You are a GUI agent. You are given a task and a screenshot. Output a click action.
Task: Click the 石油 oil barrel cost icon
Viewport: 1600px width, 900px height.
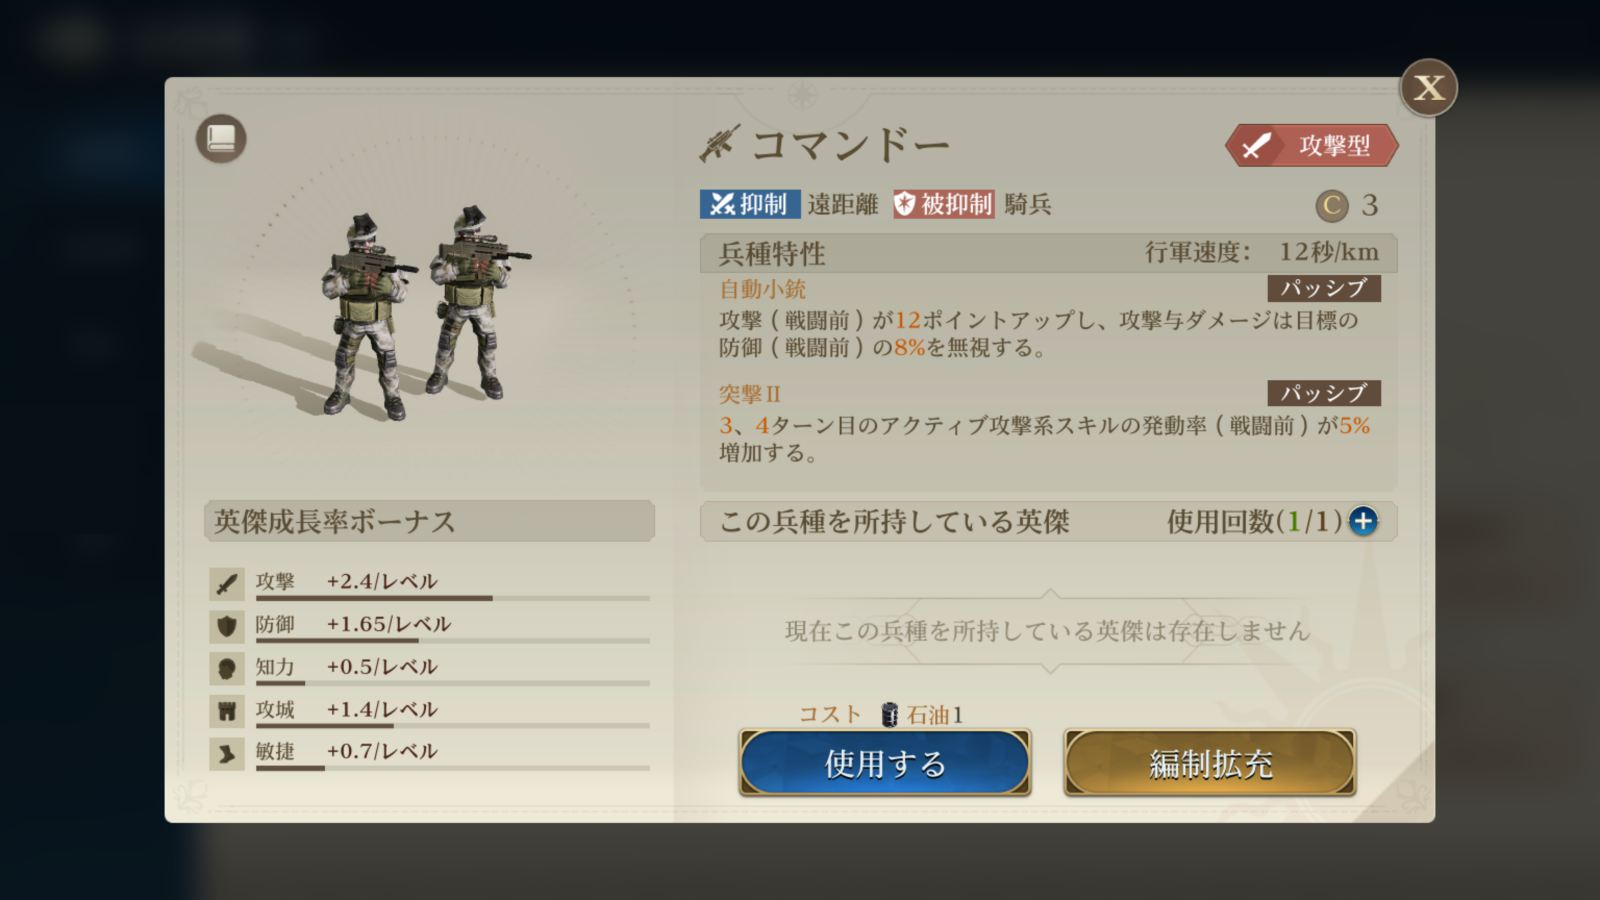coord(890,714)
